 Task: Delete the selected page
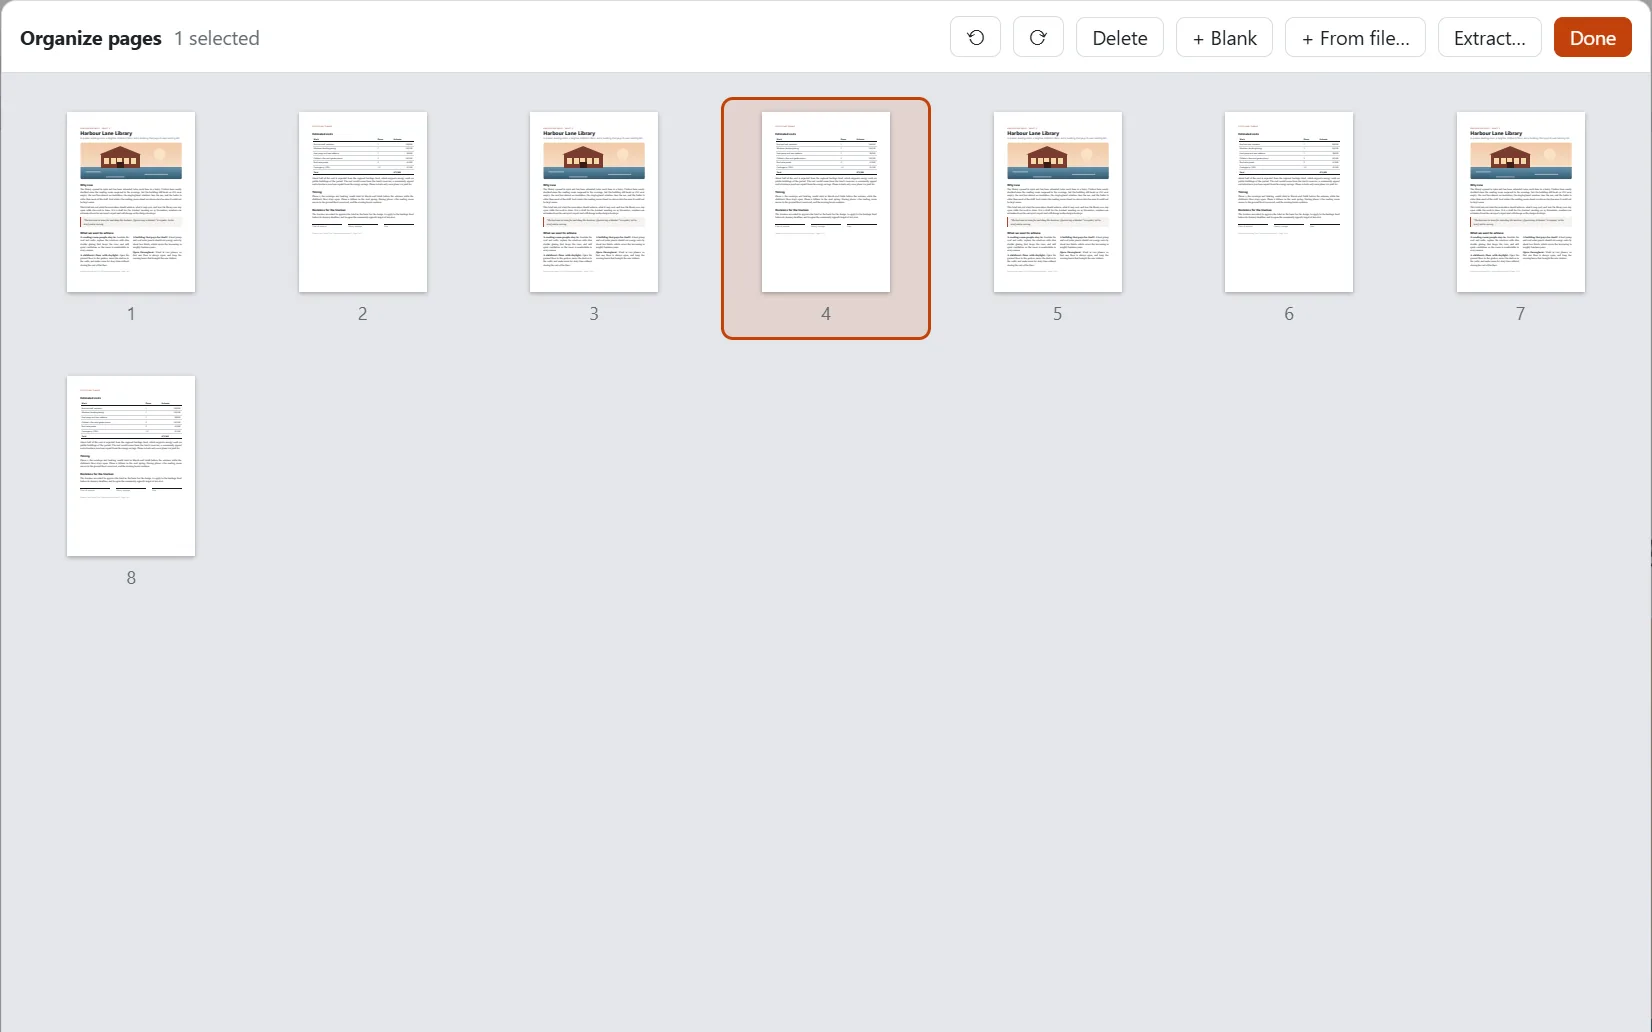1120,38
